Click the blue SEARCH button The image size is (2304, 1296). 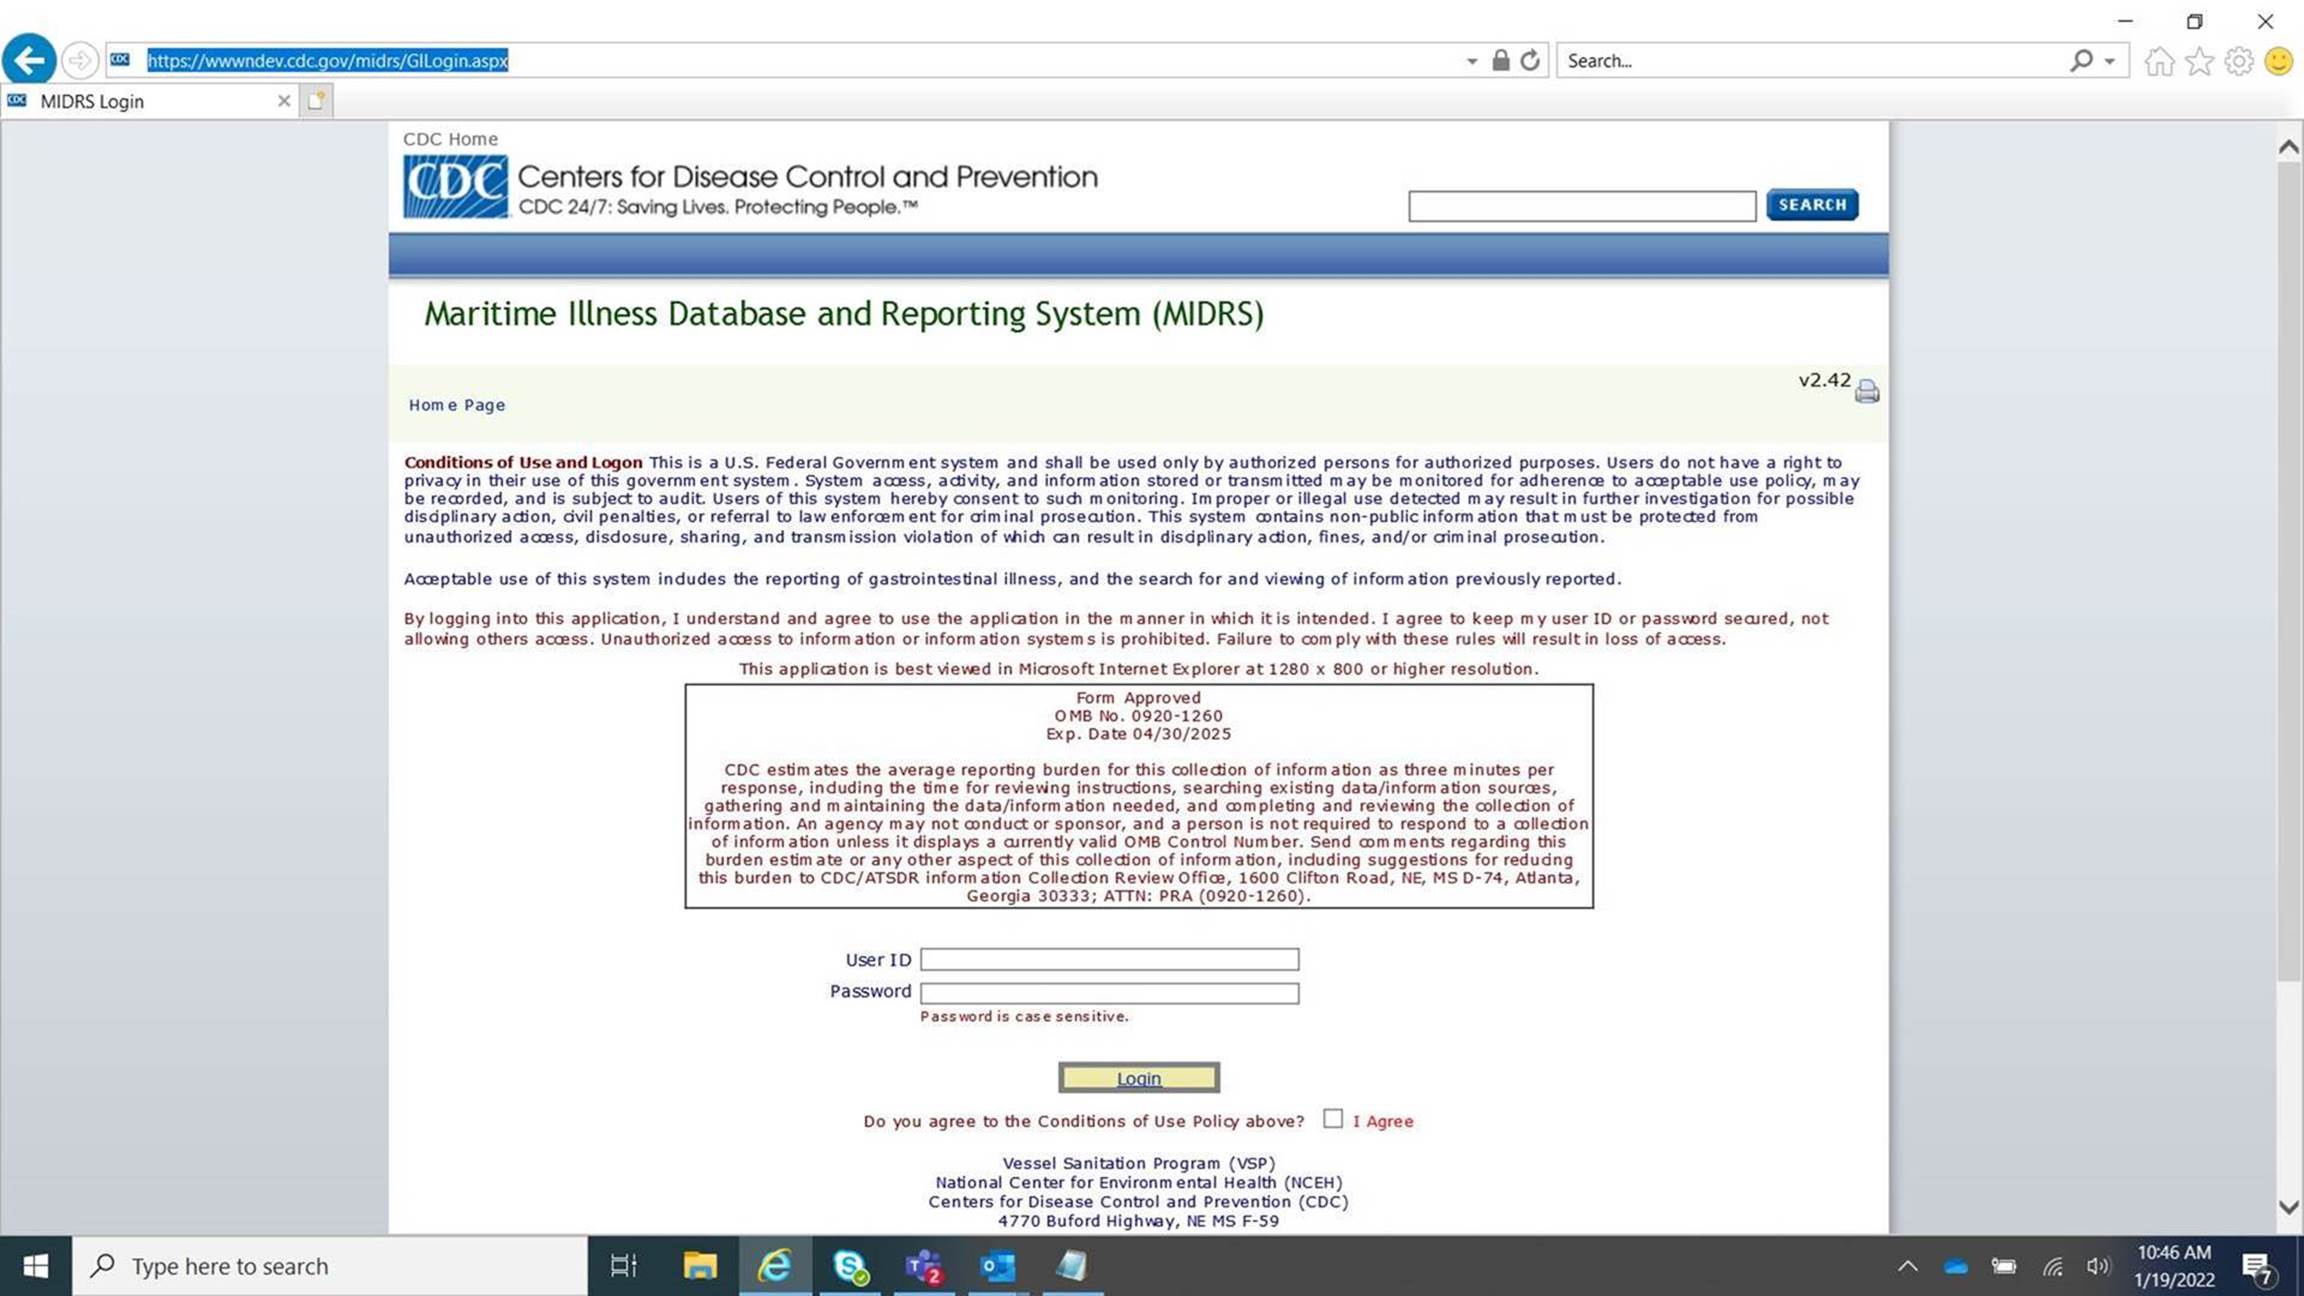tap(1811, 204)
